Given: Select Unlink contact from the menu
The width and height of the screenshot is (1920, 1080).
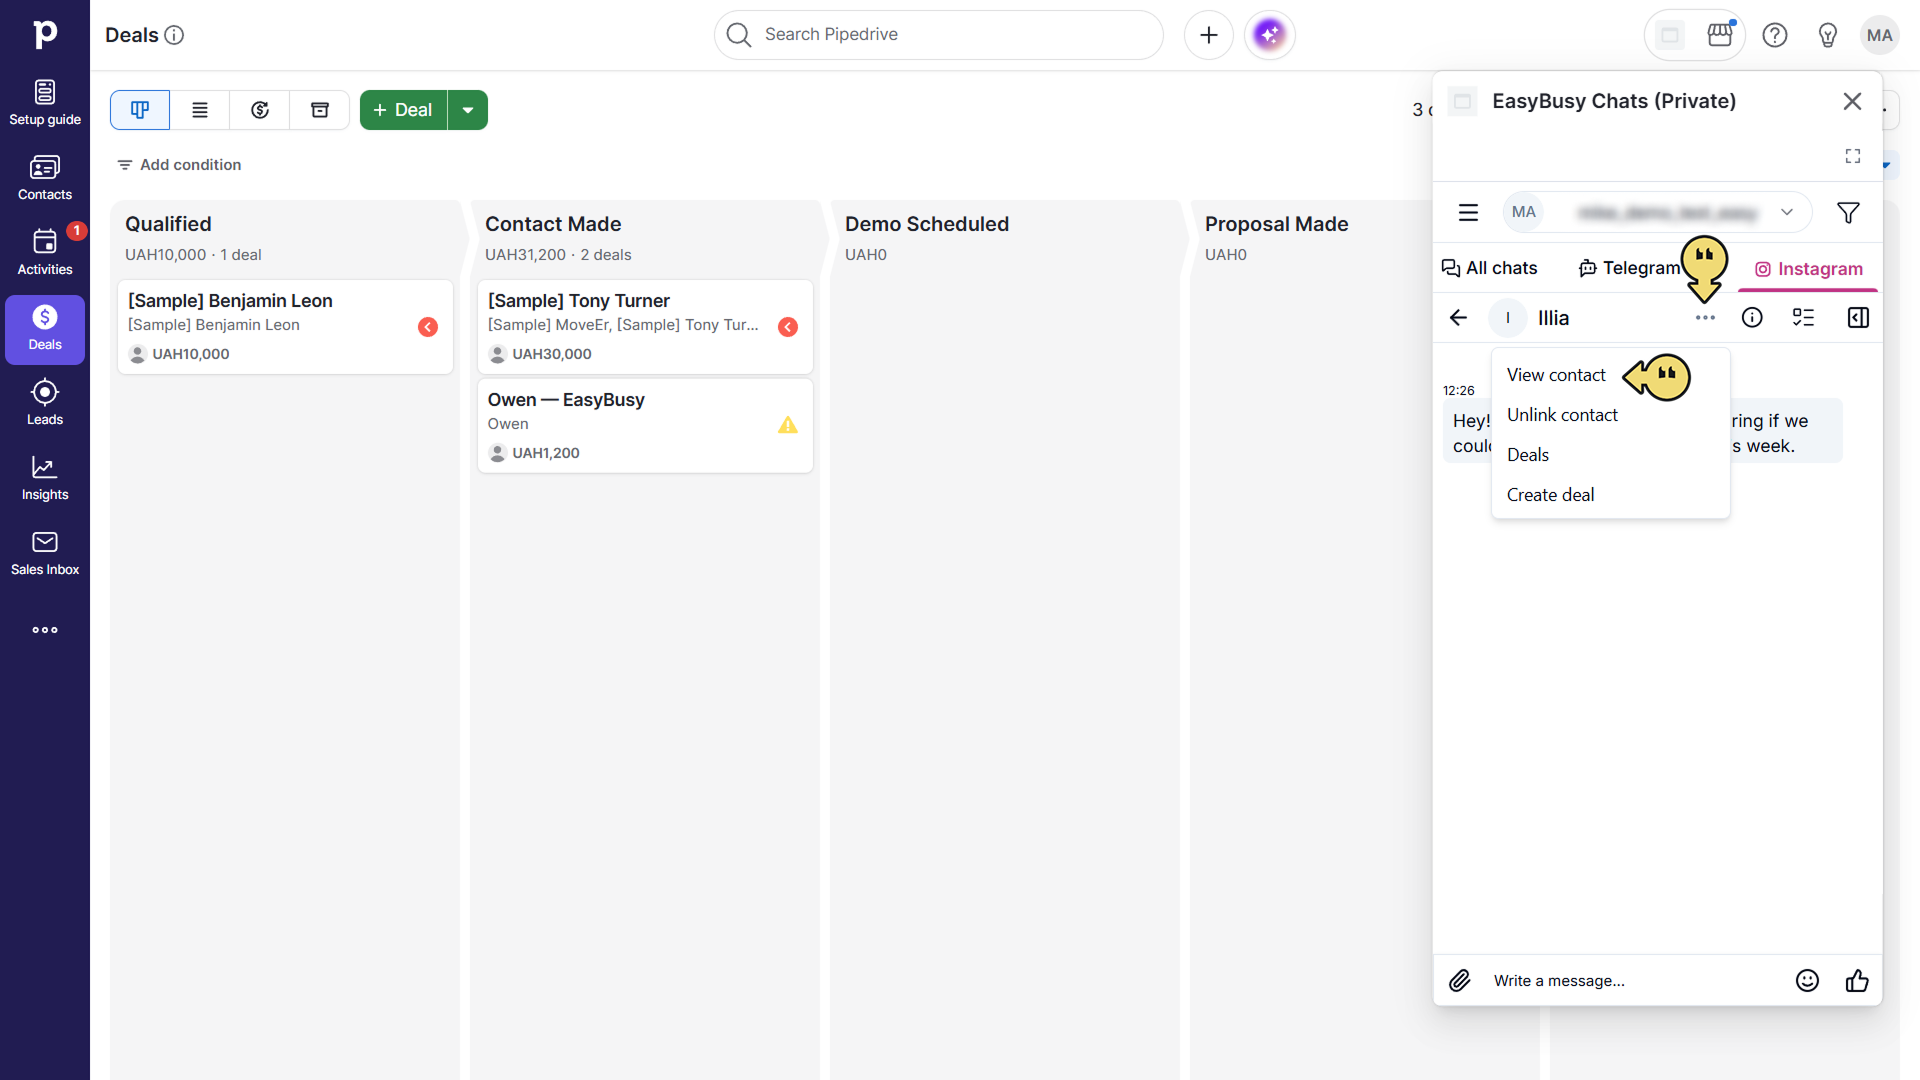Looking at the screenshot, I should 1562,415.
